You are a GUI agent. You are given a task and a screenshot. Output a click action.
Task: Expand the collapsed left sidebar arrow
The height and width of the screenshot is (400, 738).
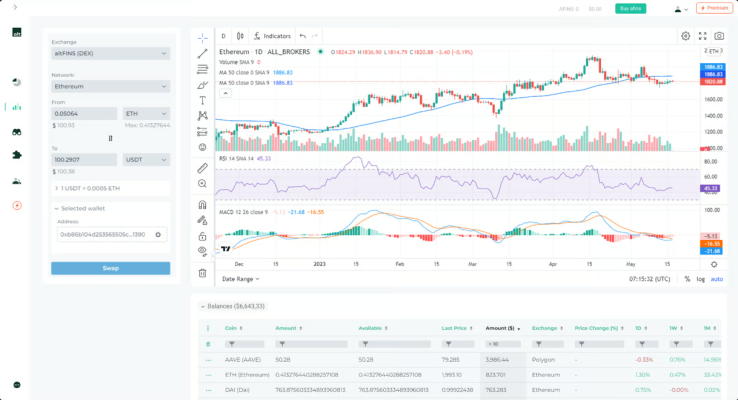pyautogui.click(x=15, y=7)
